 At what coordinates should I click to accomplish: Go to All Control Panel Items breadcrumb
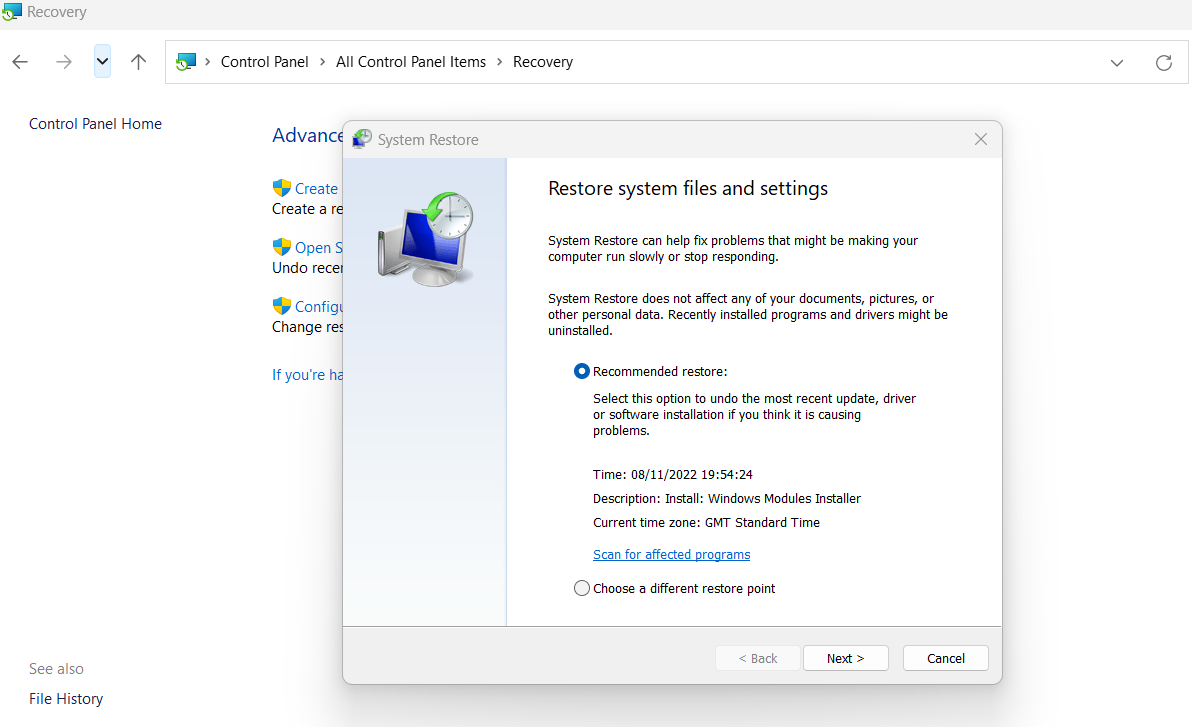click(410, 62)
